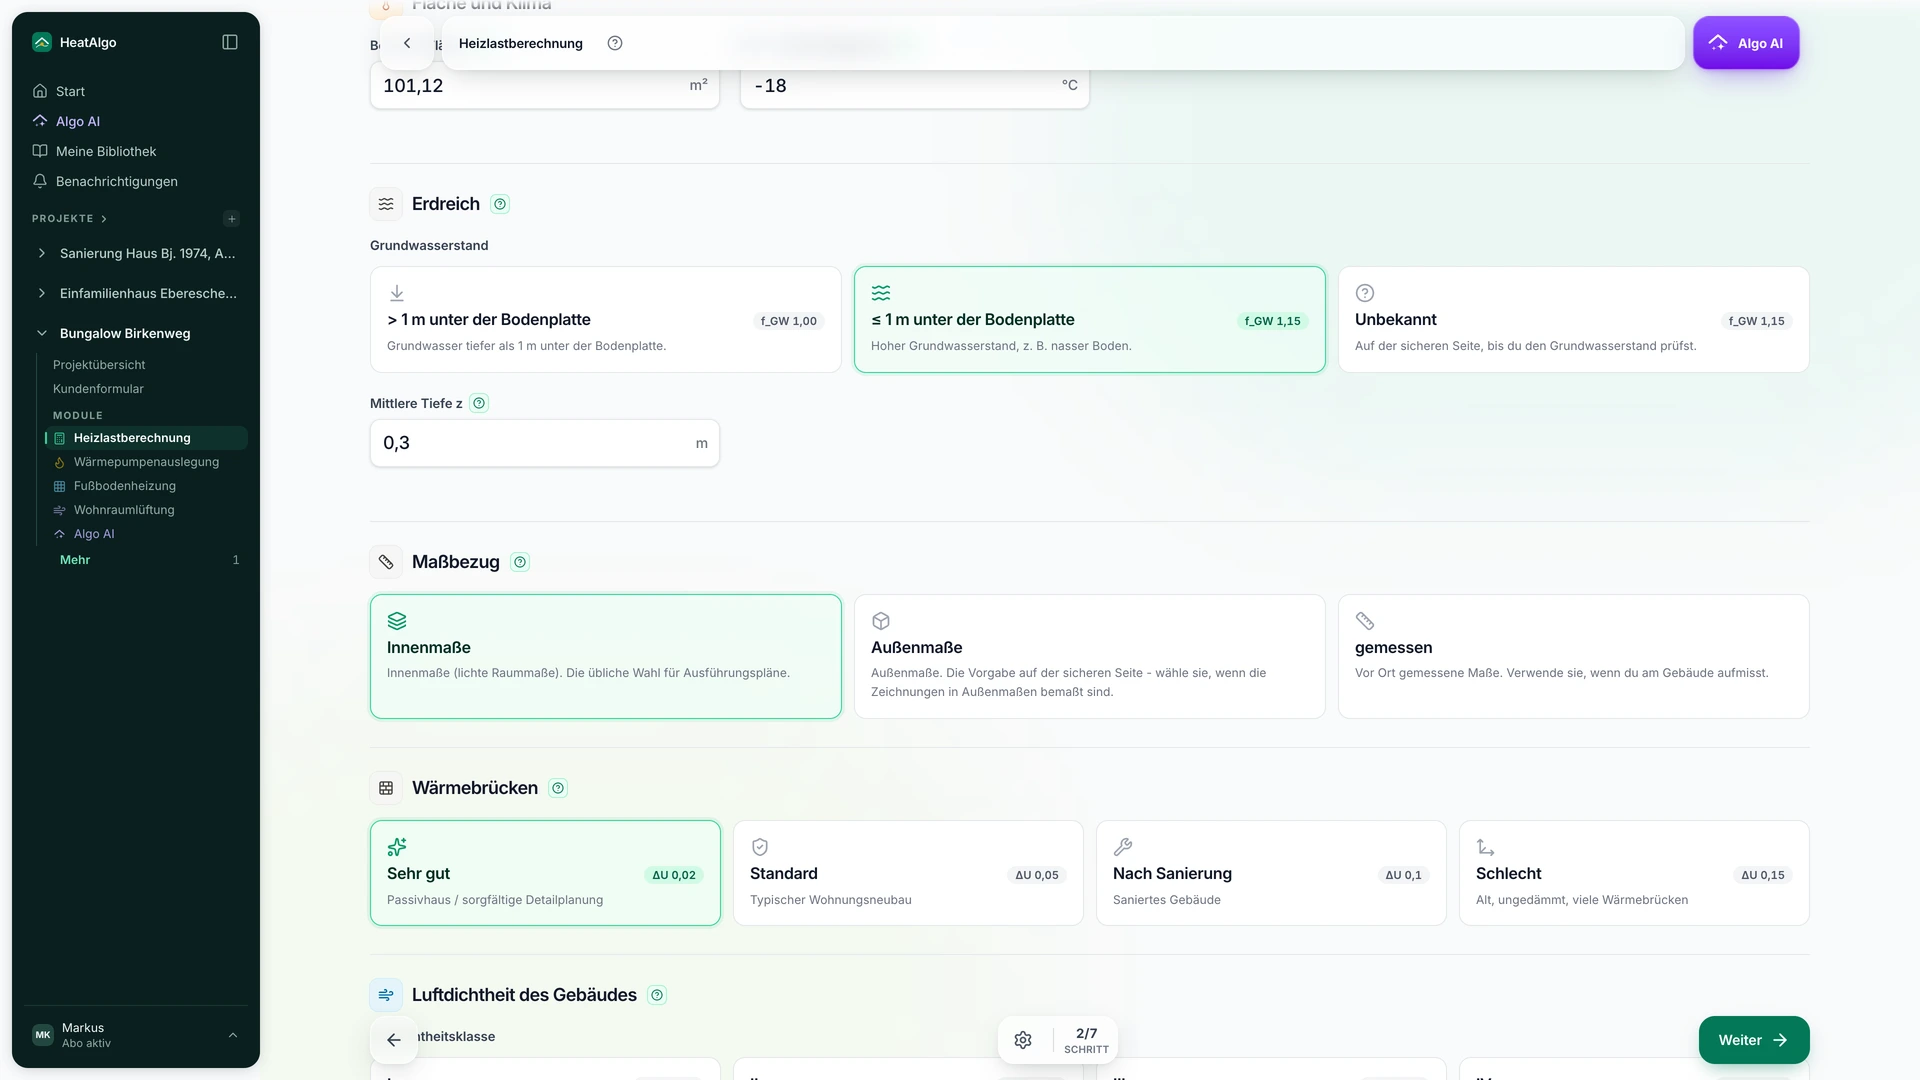Screen dimensions: 1920x1080
Task: Choose Nach Sanierung thermal bridge card
Action: (x=1271, y=873)
